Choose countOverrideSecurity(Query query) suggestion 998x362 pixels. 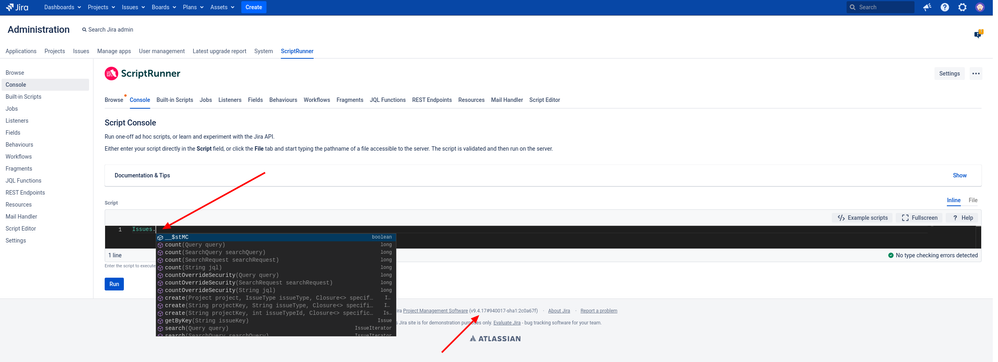pos(276,275)
